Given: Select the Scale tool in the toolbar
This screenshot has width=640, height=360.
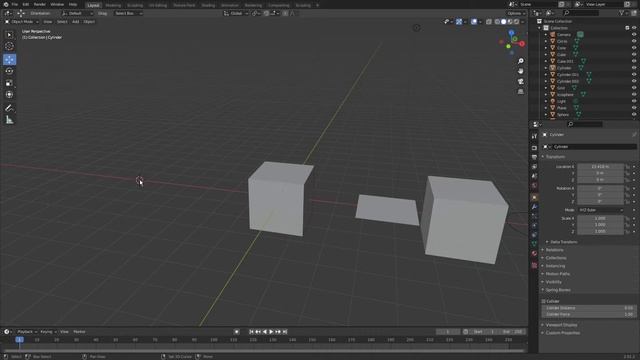Looking at the screenshot, I should 9,83.
